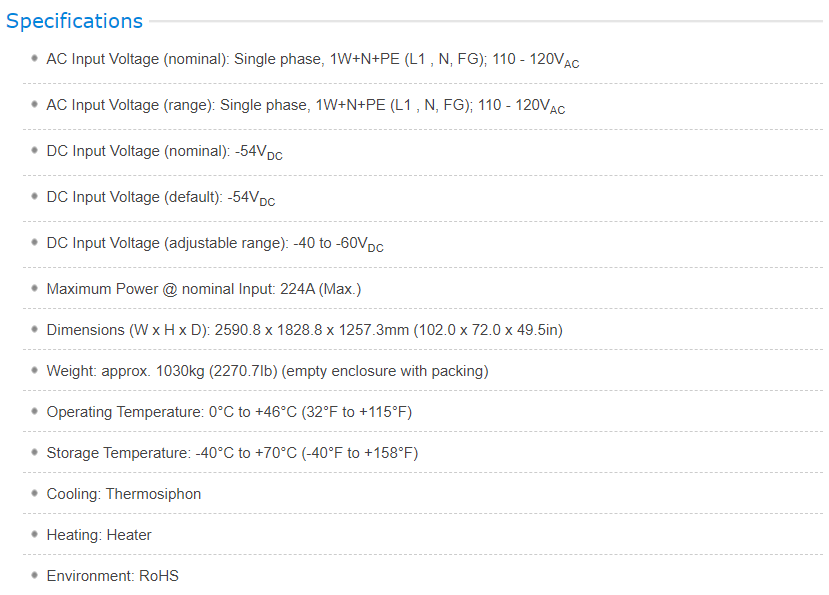The image size is (829, 595).
Task: Select the Cooling: Thermosiphon entry
Action: 124,493
